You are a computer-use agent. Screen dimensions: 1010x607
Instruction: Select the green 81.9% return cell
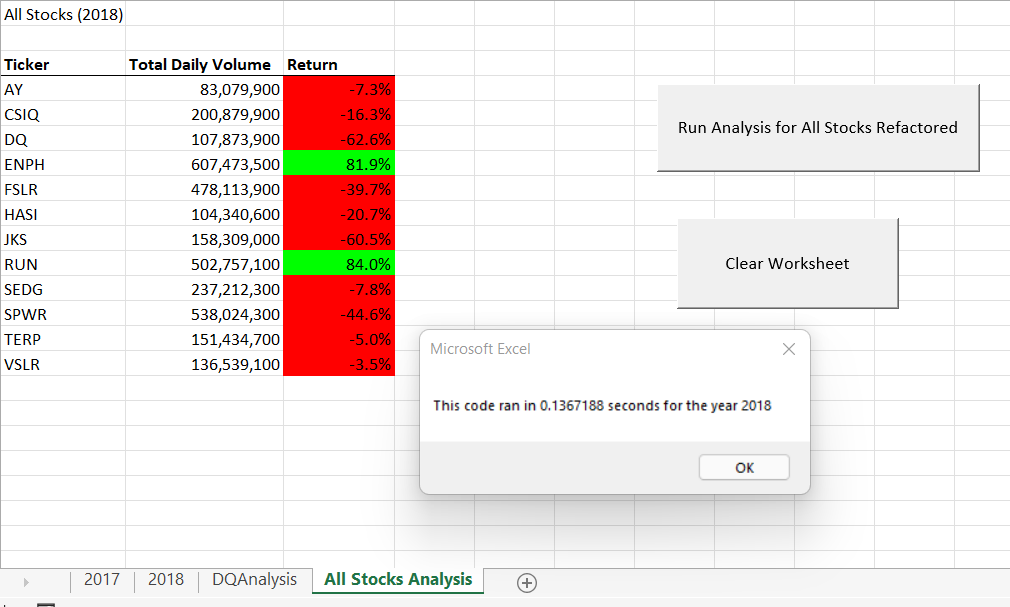tap(339, 164)
